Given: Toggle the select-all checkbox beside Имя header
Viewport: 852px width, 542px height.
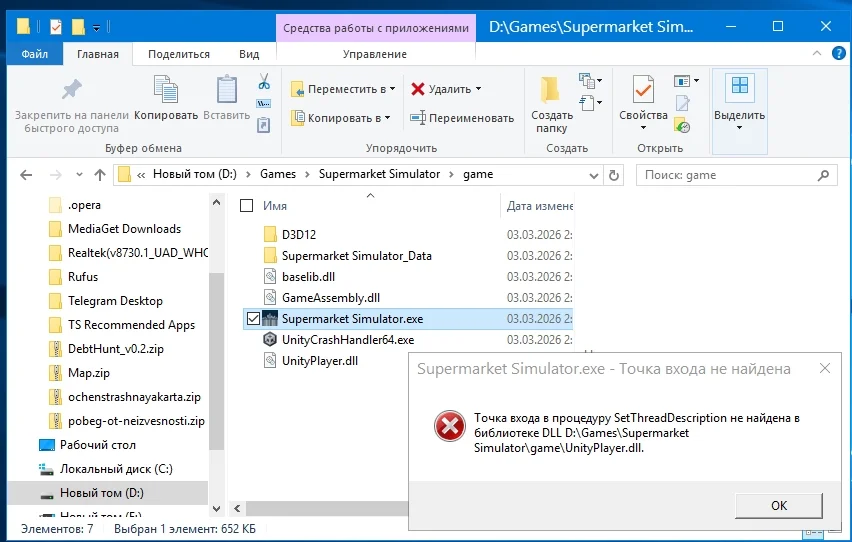Looking at the screenshot, I should coord(247,206).
